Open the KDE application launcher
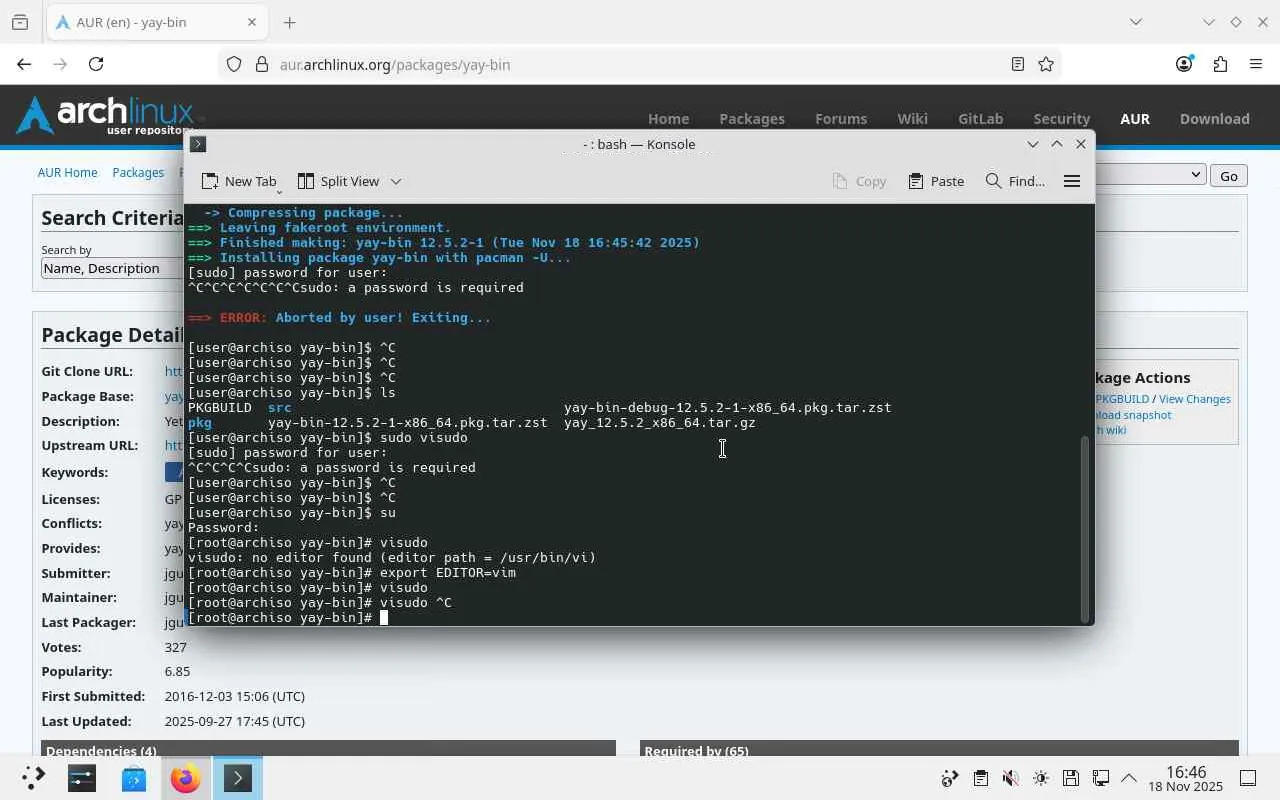Viewport: 1280px width, 800px height. point(33,778)
